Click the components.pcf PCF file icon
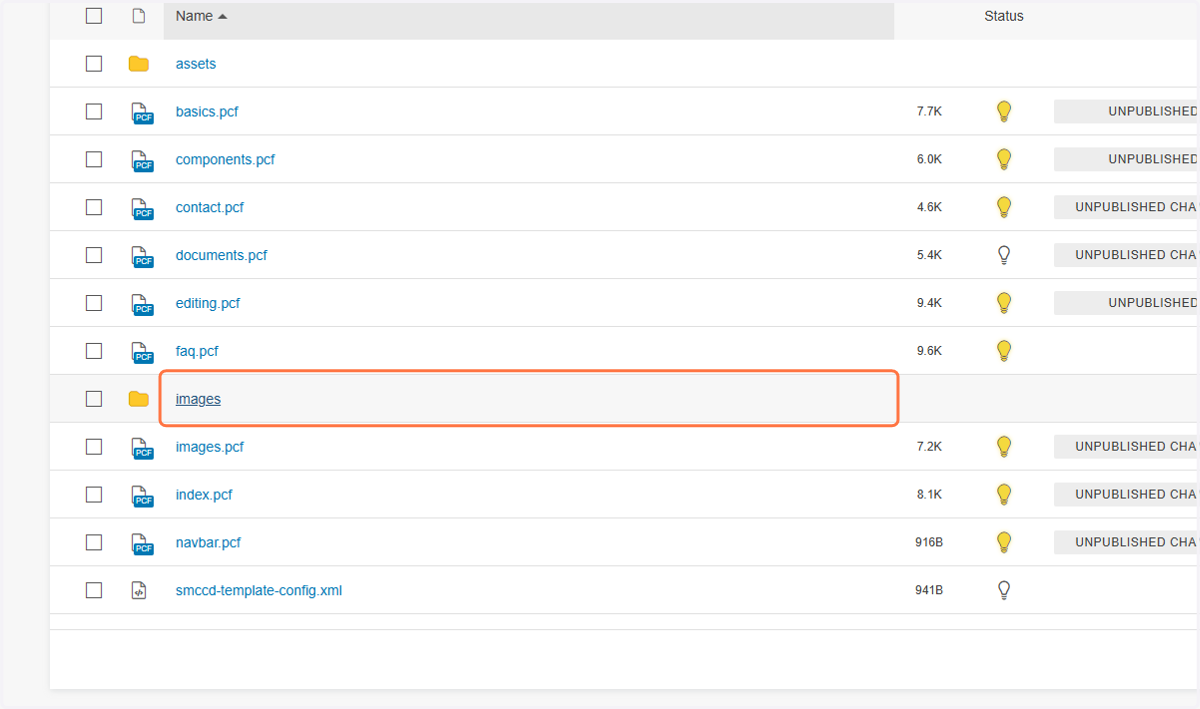Viewport: 1200px width, 709px height. click(x=142, y=160)
